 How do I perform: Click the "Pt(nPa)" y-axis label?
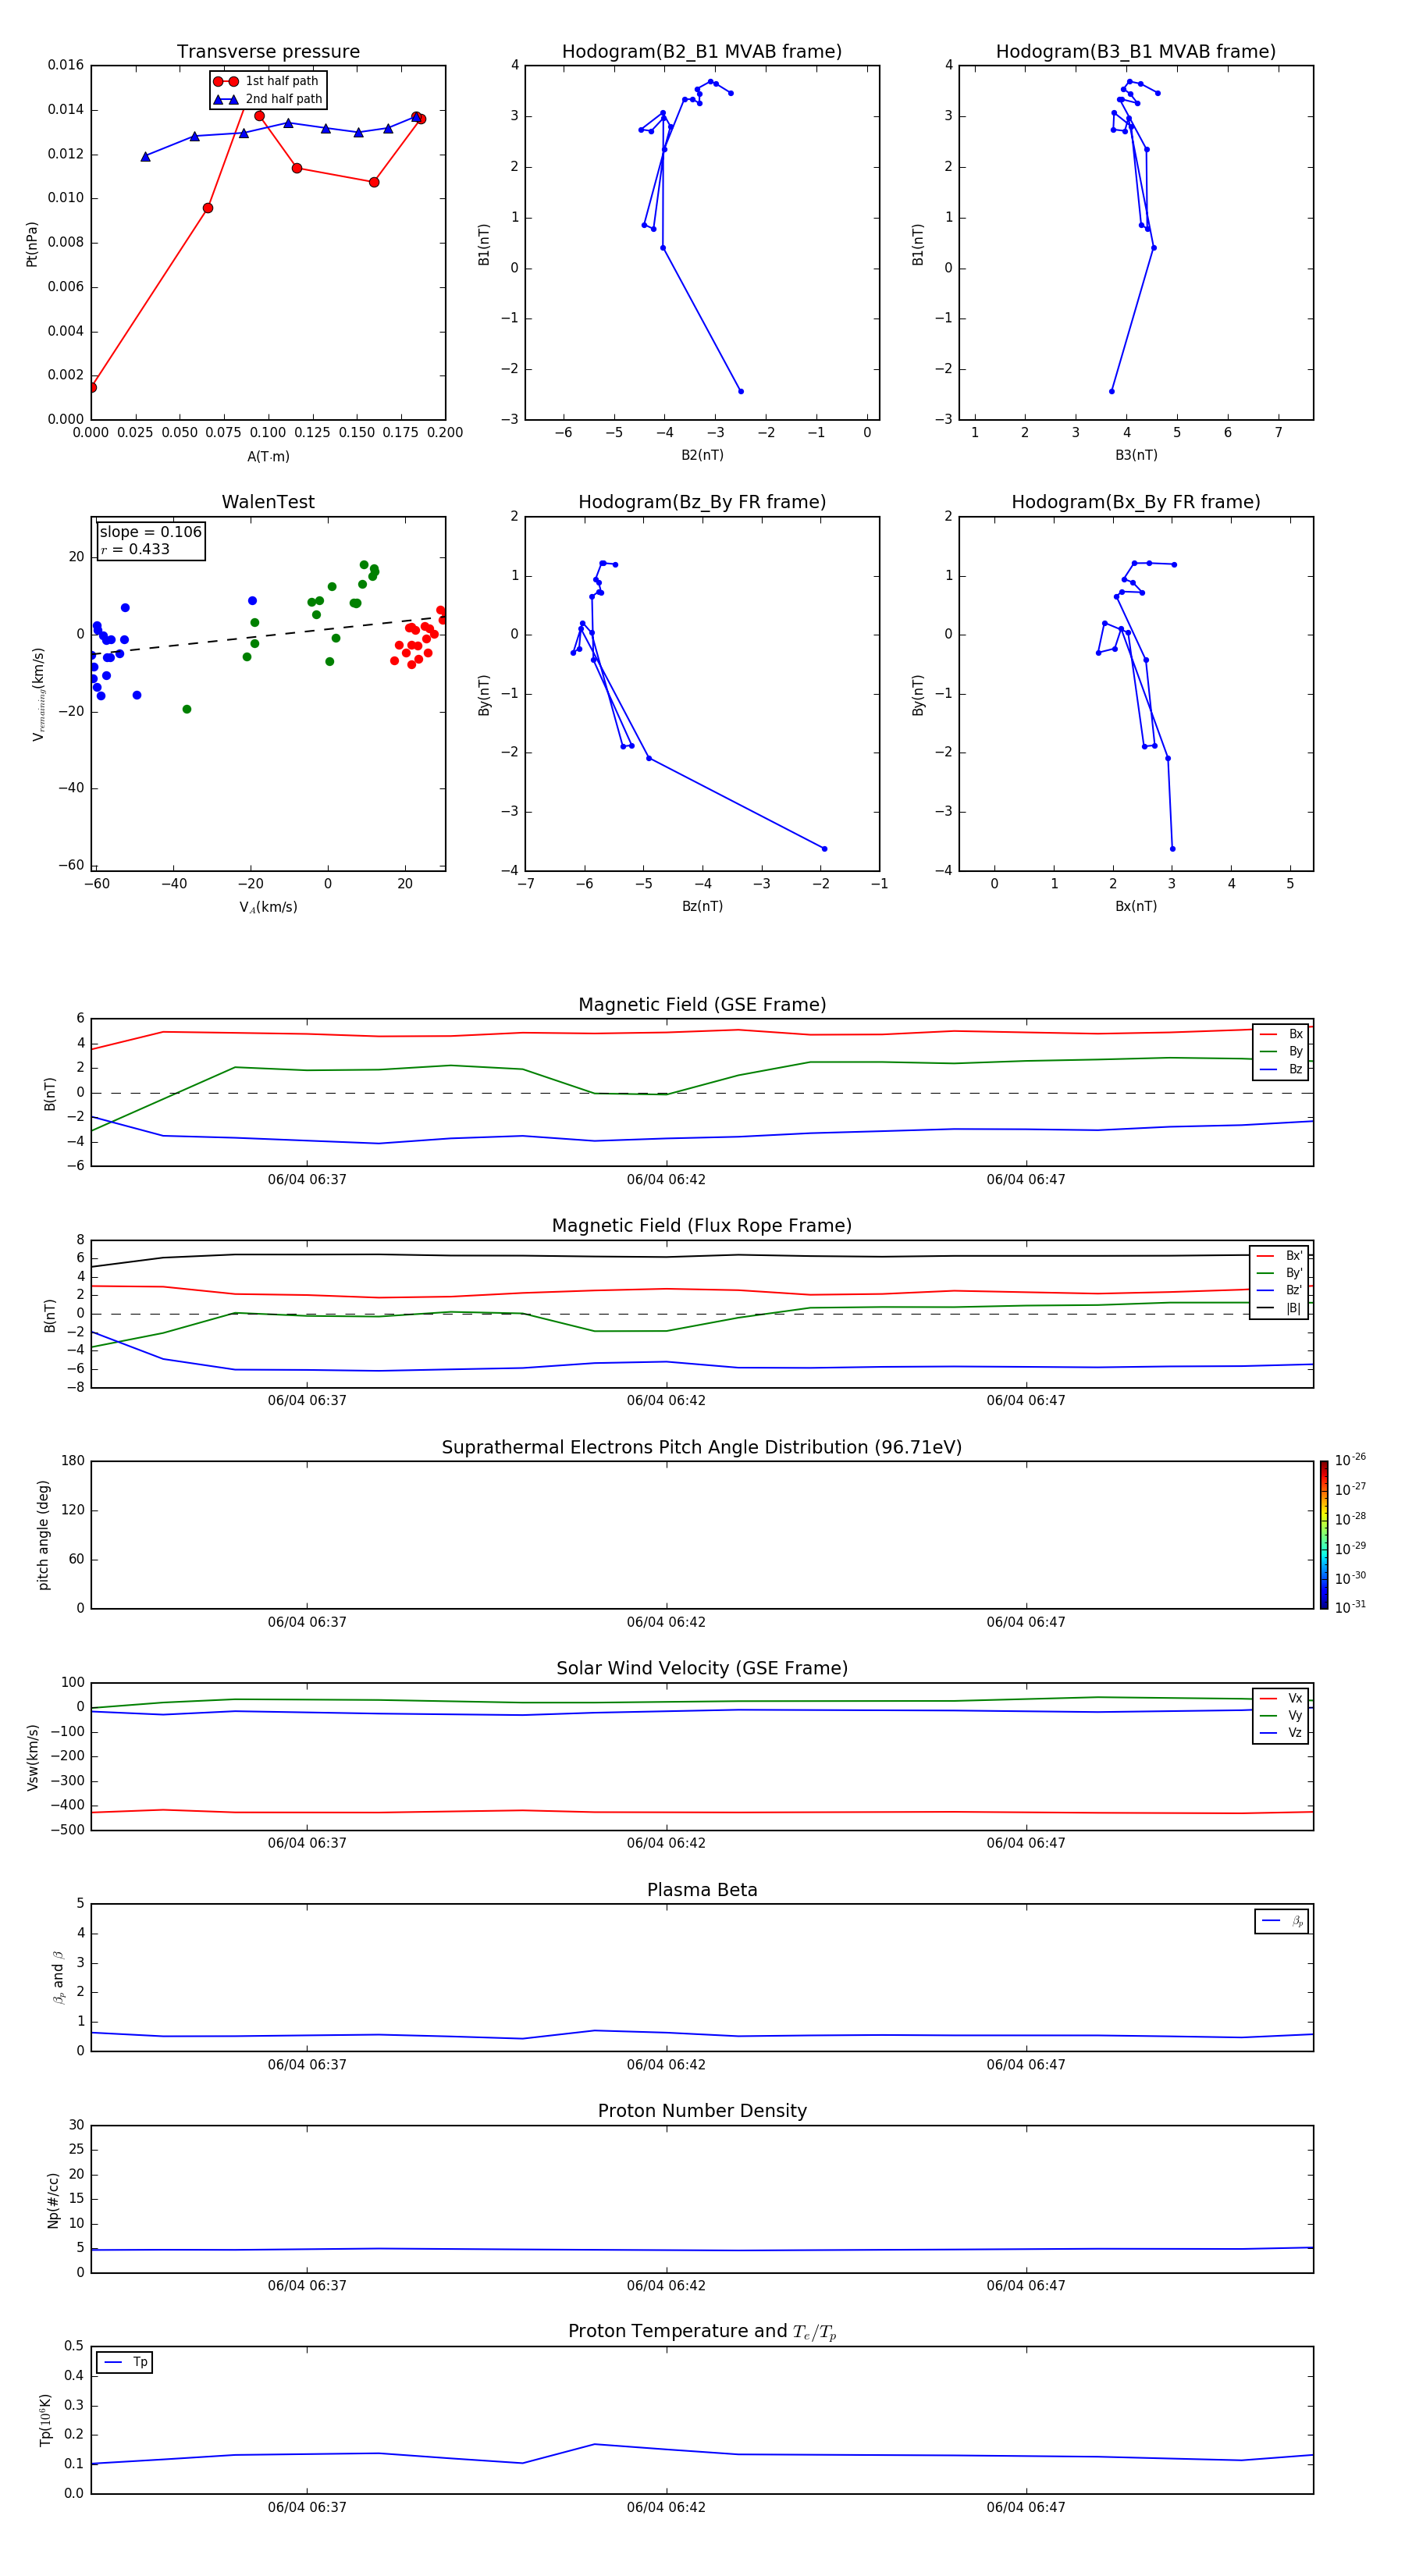(x=32, y=244)
